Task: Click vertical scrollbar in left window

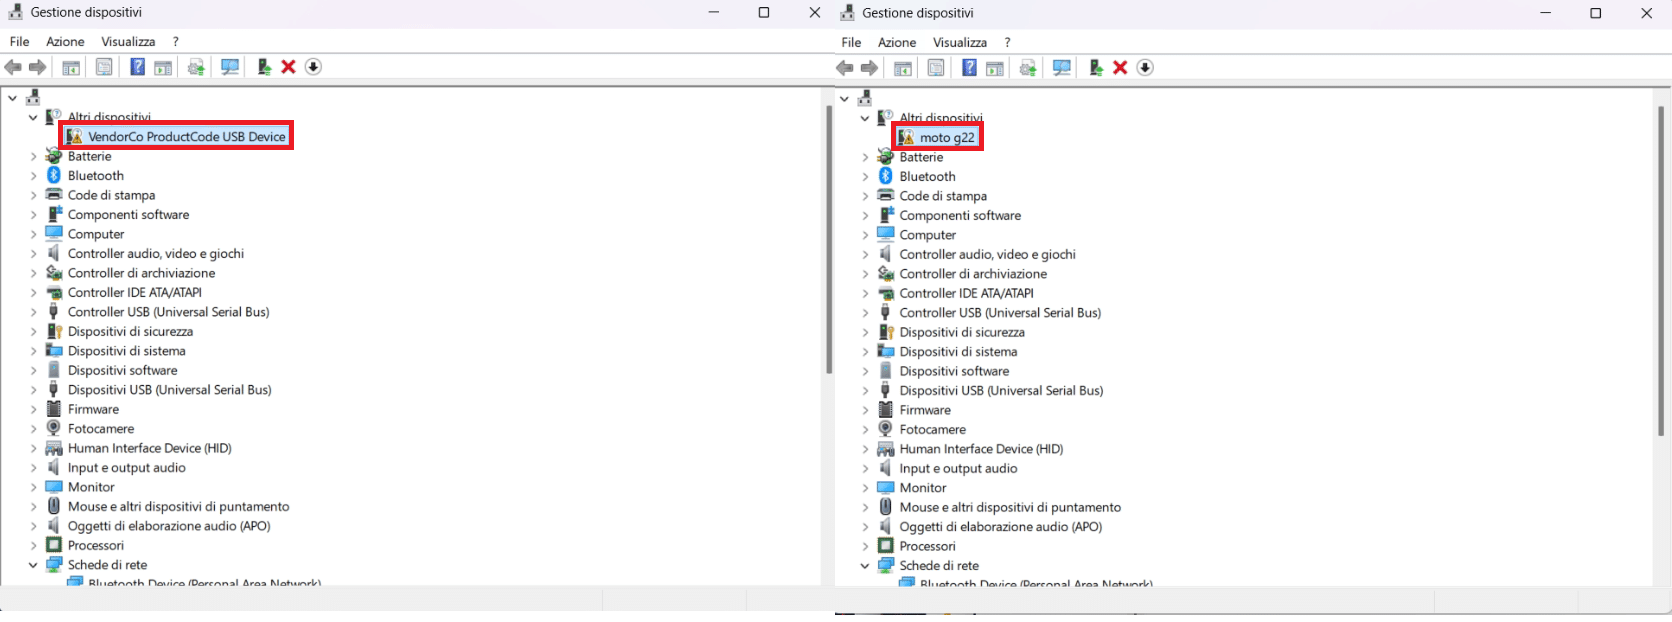Action: pyautogui.click(x=828, y=240)
